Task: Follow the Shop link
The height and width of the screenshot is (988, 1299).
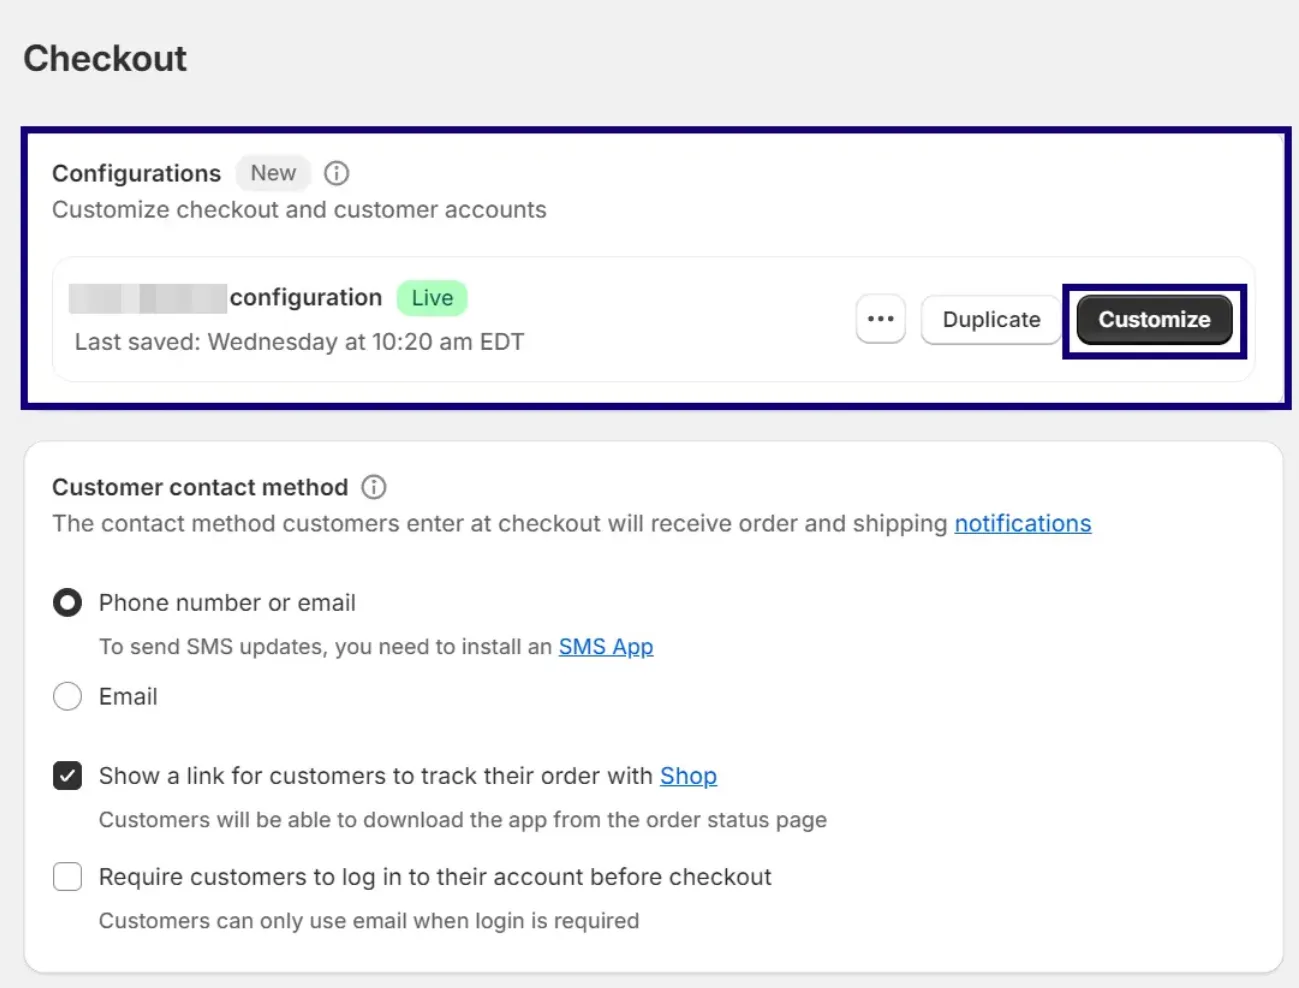Action: pos(688,776)
